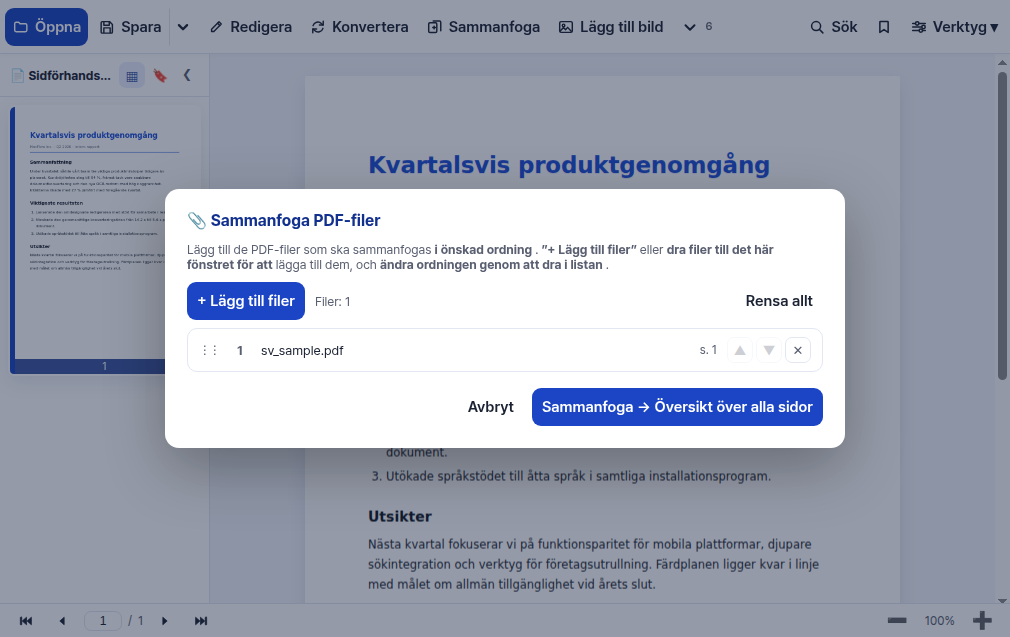Viewport: 1010px width, 637px height.
Task: Select the sv_sample.pdf file name
Action: [x=302, y=350]
